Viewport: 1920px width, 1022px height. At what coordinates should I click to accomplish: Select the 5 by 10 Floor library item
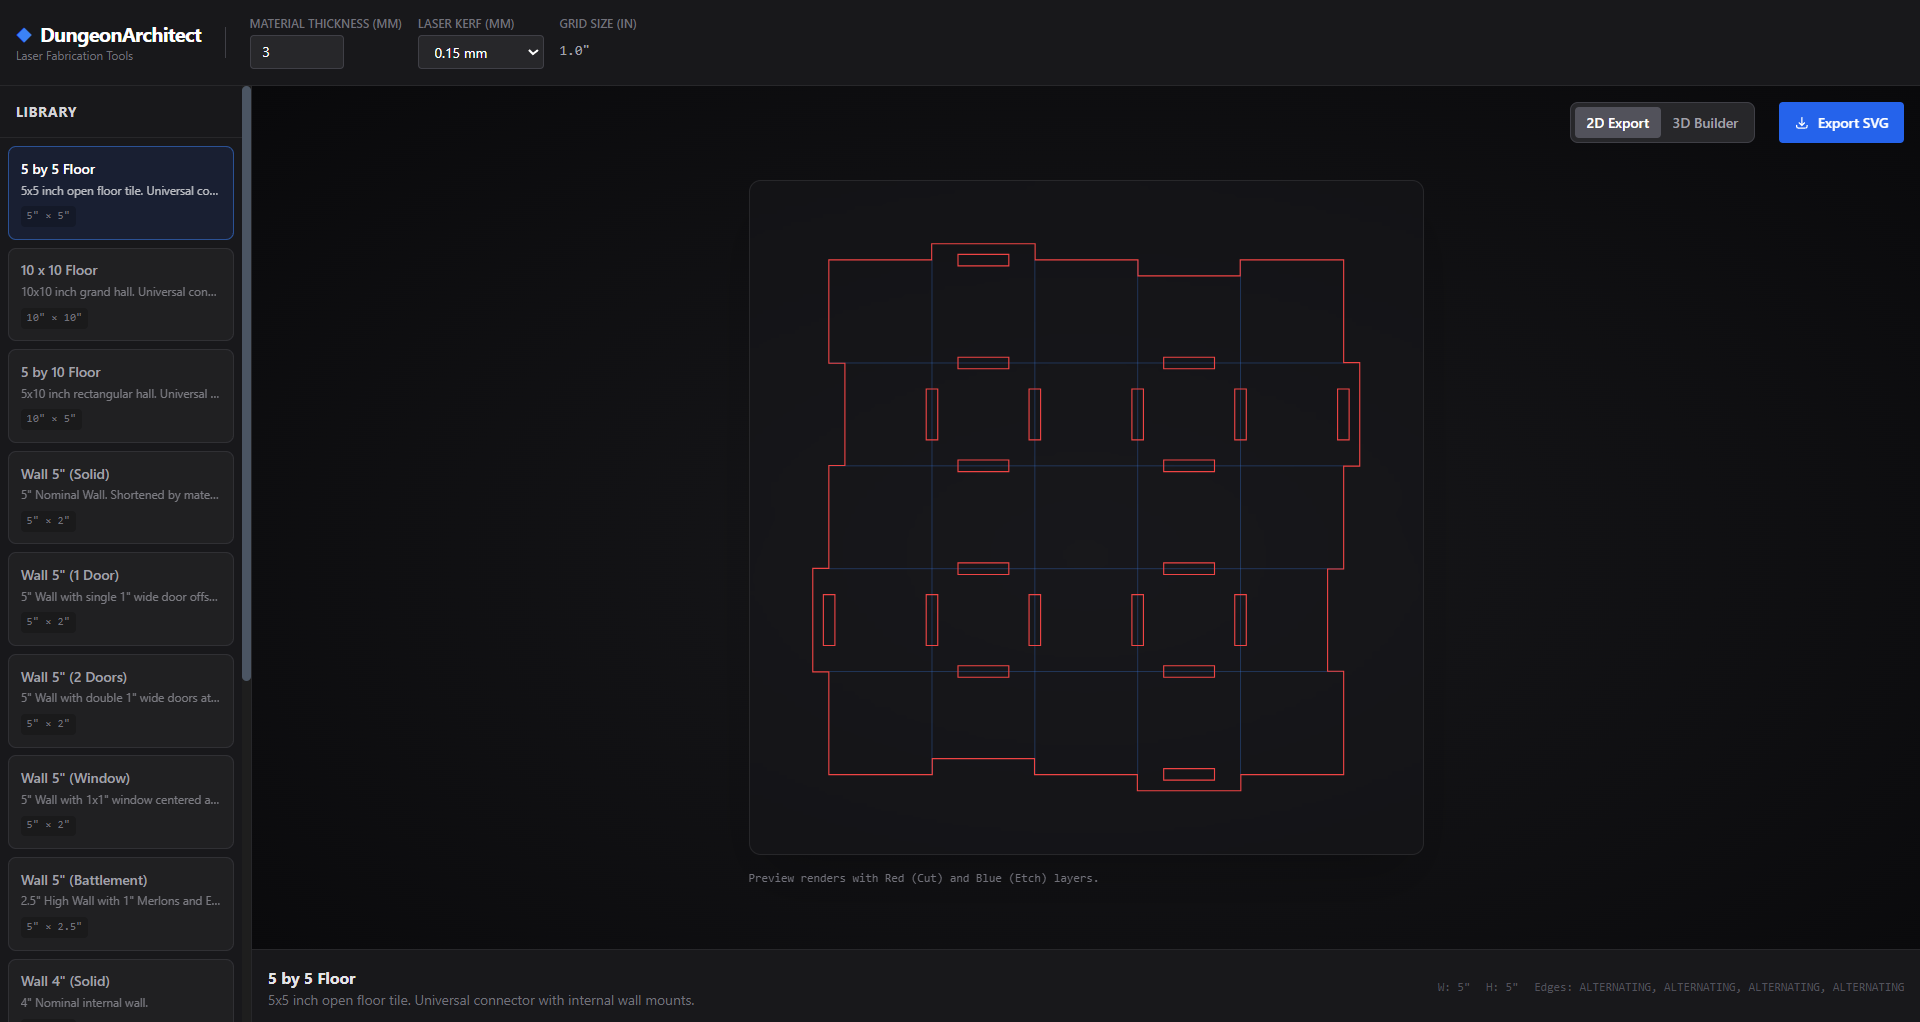point(121,396)
